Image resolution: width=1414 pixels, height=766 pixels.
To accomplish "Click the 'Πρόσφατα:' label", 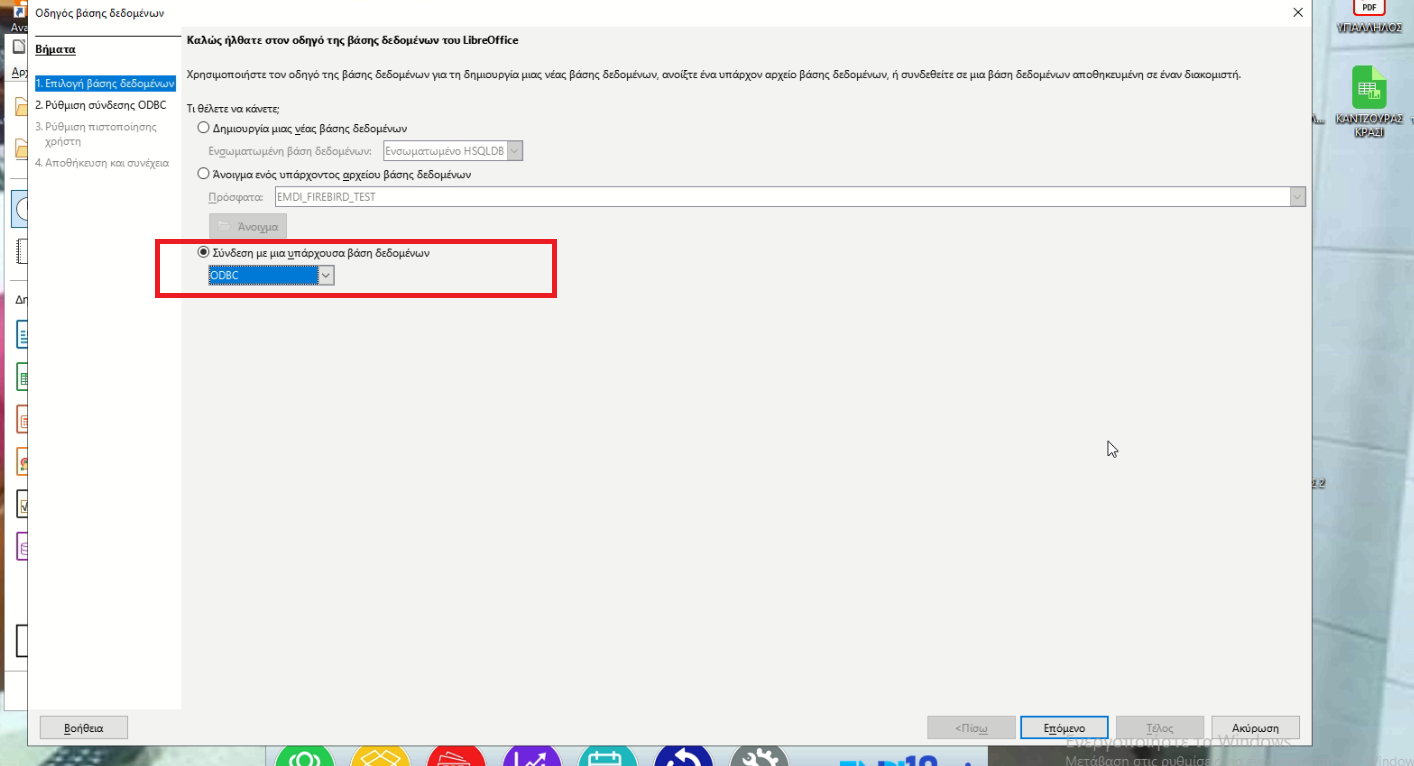I will tap(235, 198).
